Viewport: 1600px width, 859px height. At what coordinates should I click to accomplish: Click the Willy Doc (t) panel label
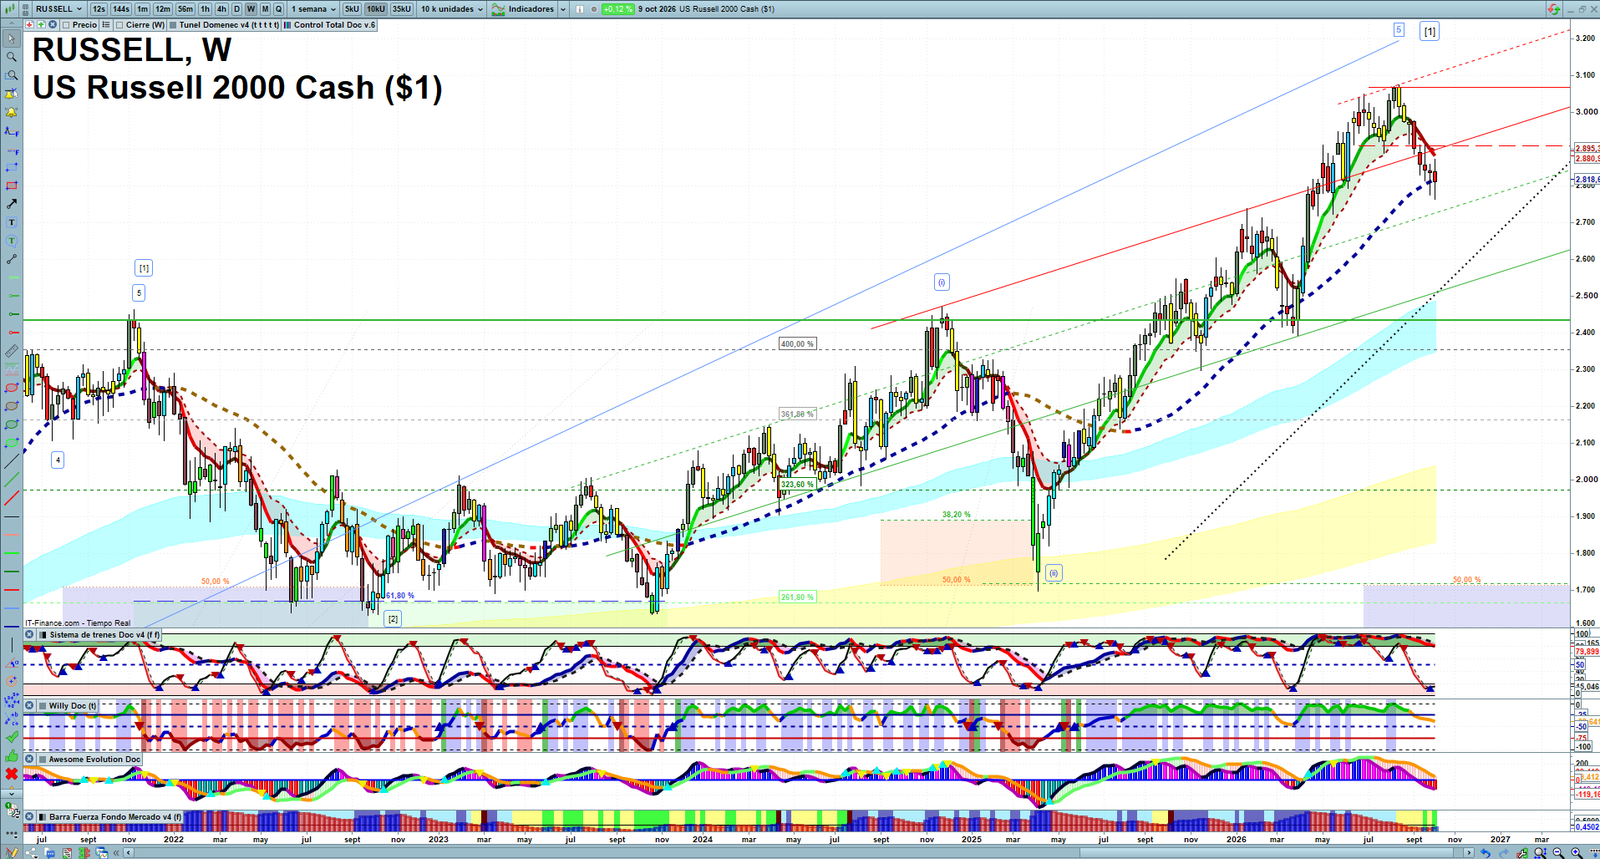tap(73, 706)
